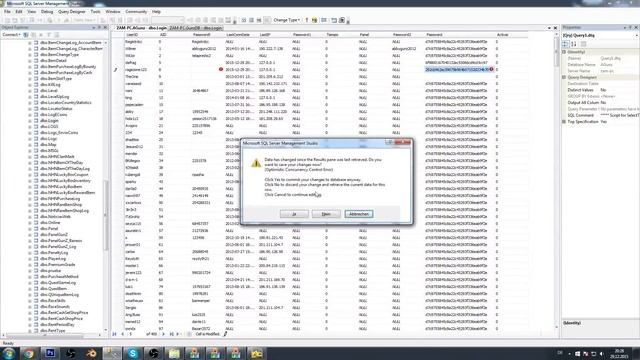Open the Window menu

pyautogui.click(x=113, y=12)
